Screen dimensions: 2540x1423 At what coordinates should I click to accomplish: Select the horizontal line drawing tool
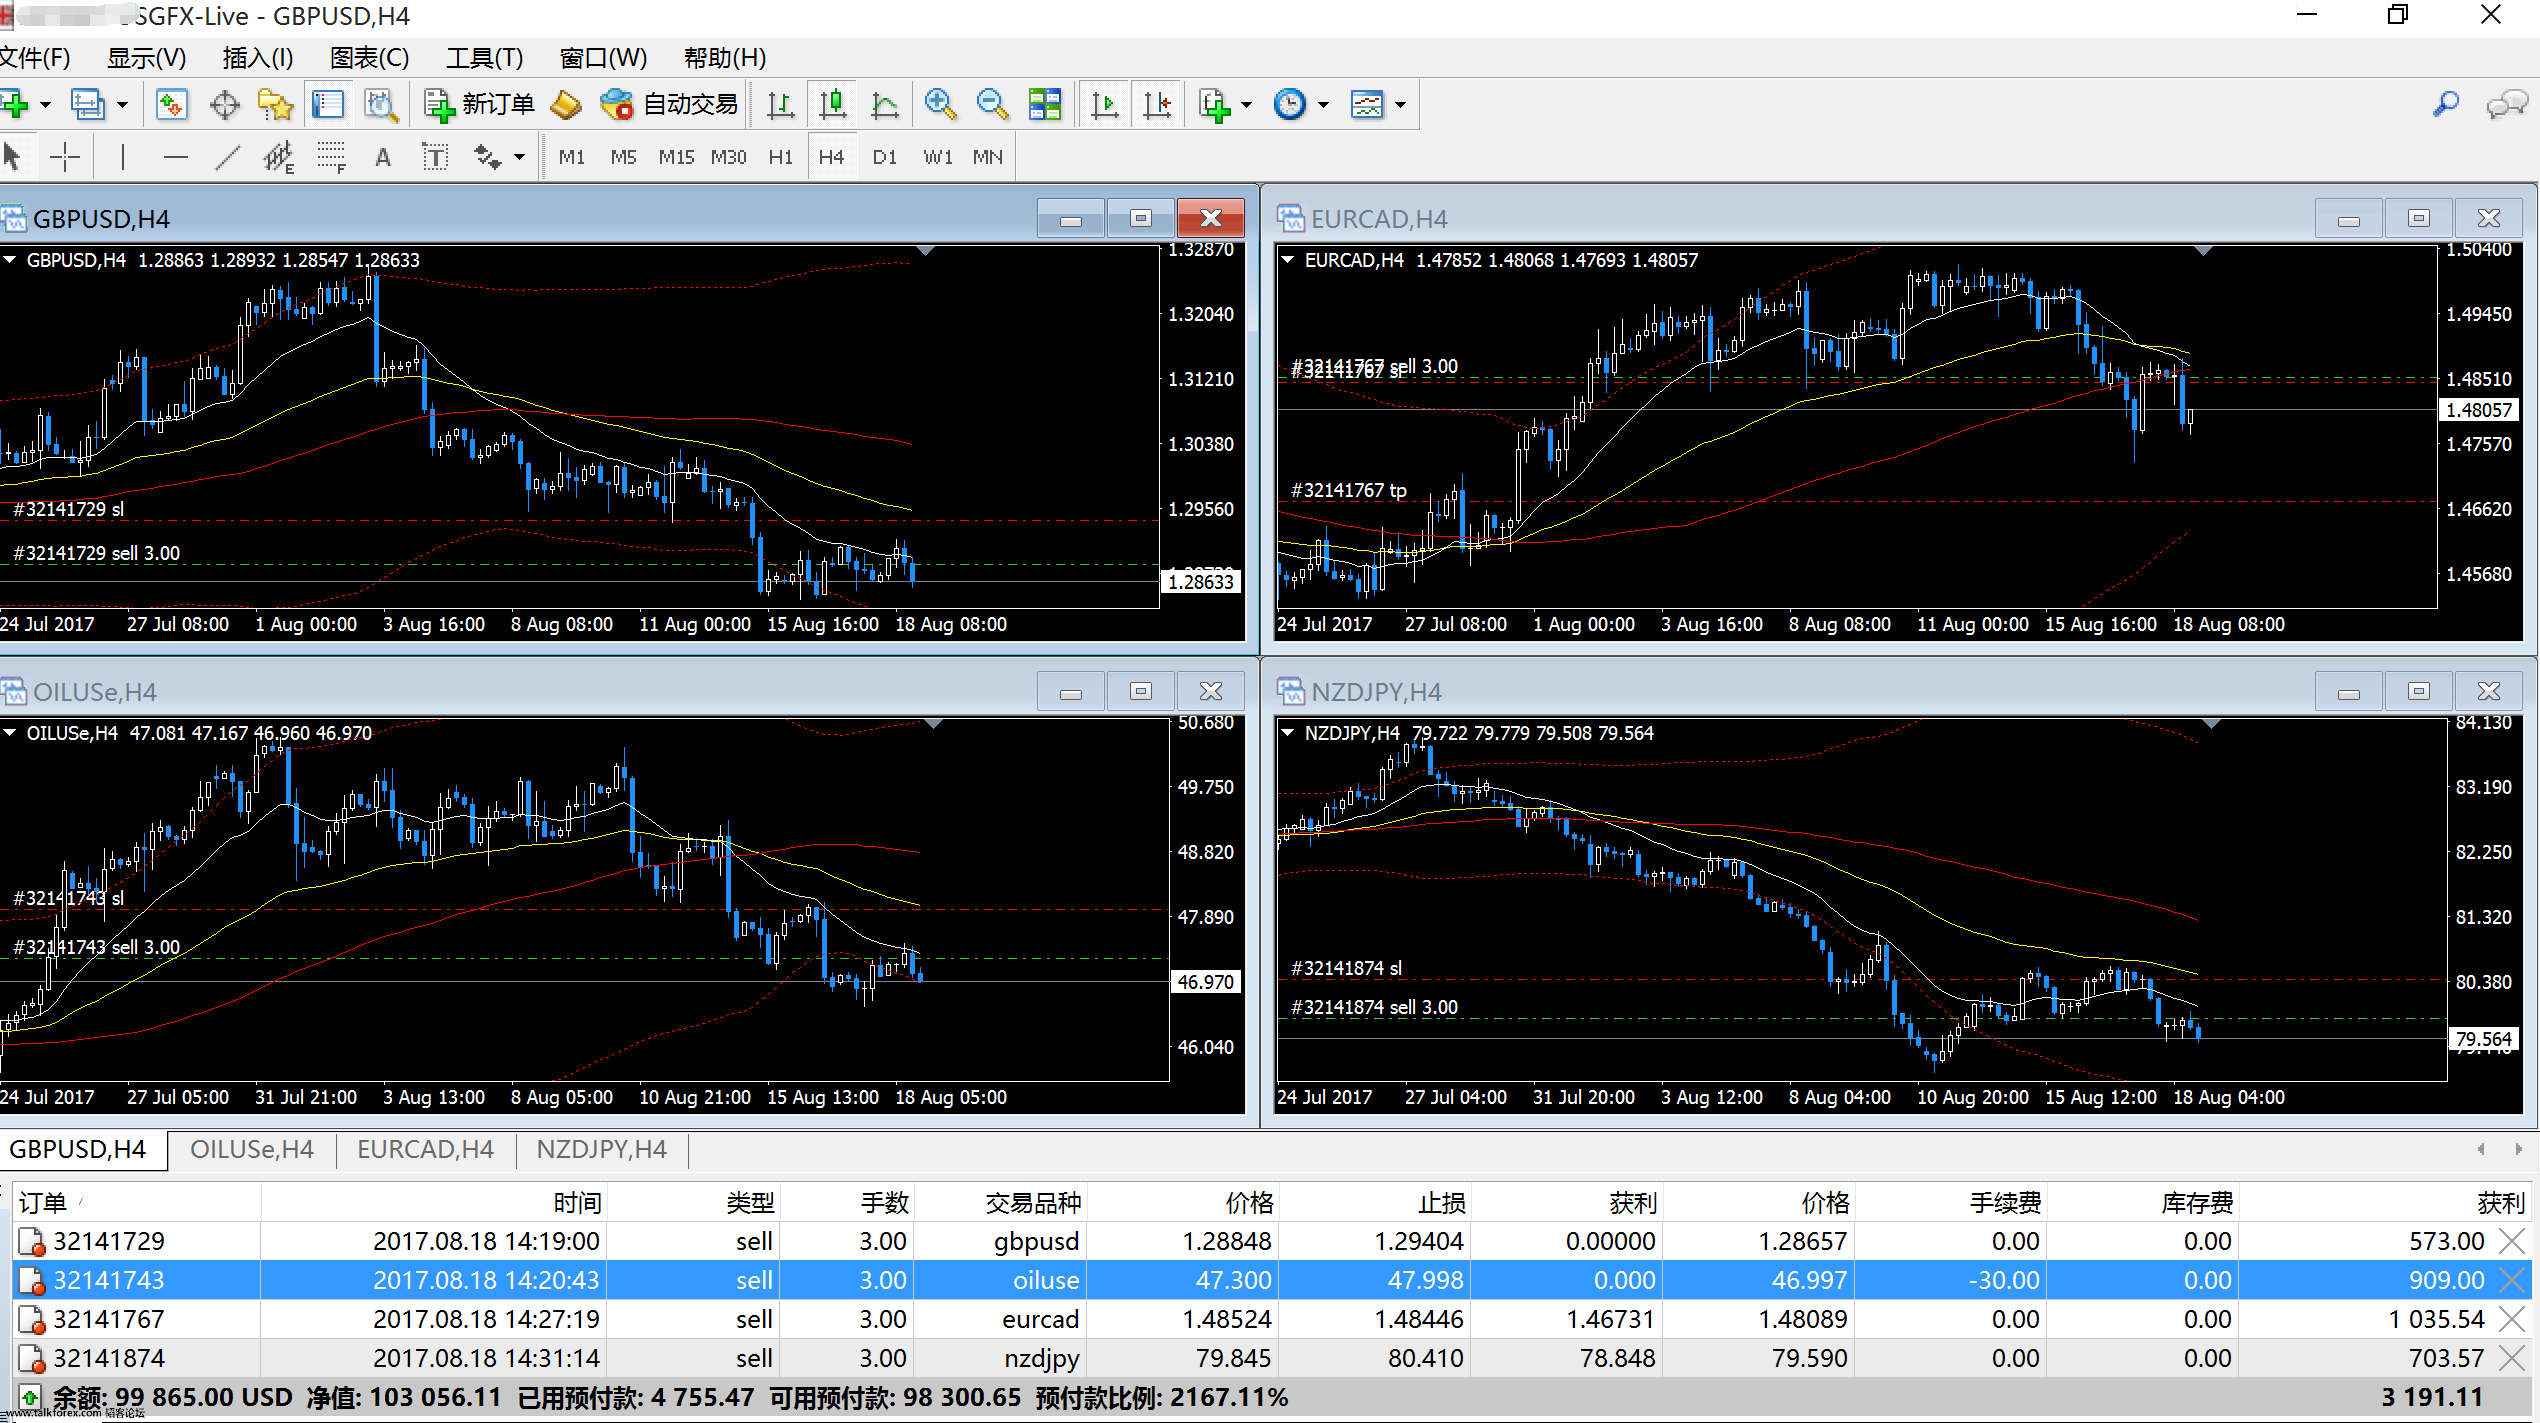pos(175,157)
